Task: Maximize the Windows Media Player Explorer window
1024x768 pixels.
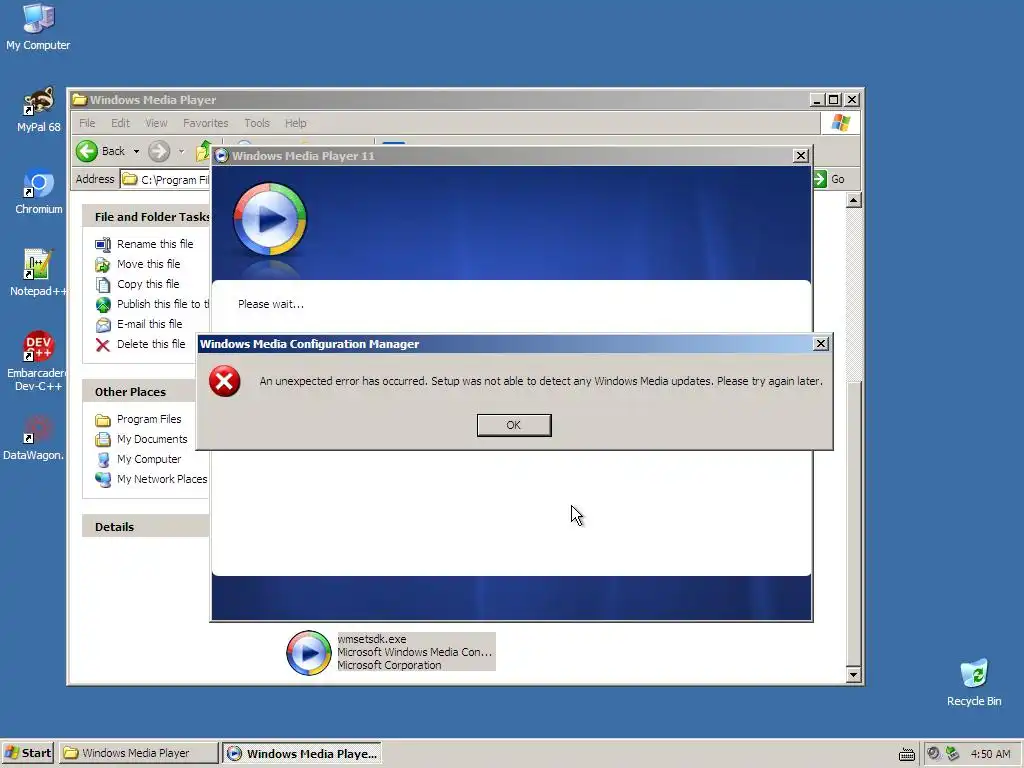Action: [x=834, y=100]
